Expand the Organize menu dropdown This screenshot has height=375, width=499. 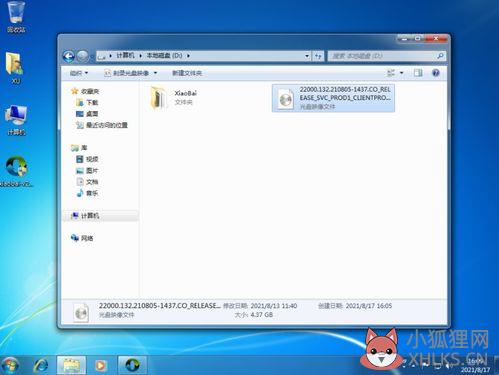click(79, 73)
